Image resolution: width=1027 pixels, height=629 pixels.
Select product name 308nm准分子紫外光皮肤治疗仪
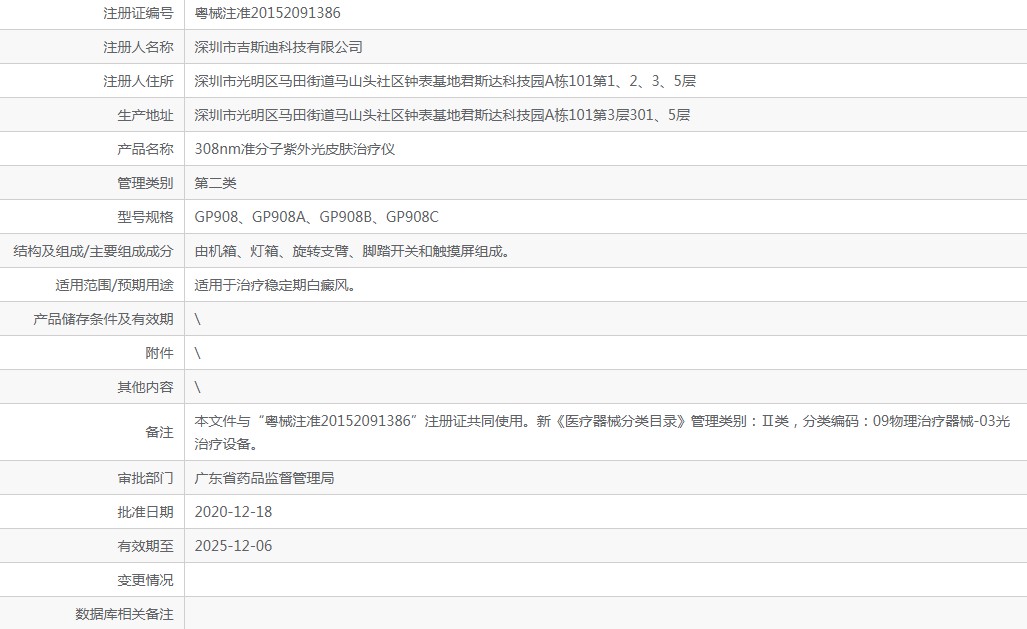[x=295, y=149]
